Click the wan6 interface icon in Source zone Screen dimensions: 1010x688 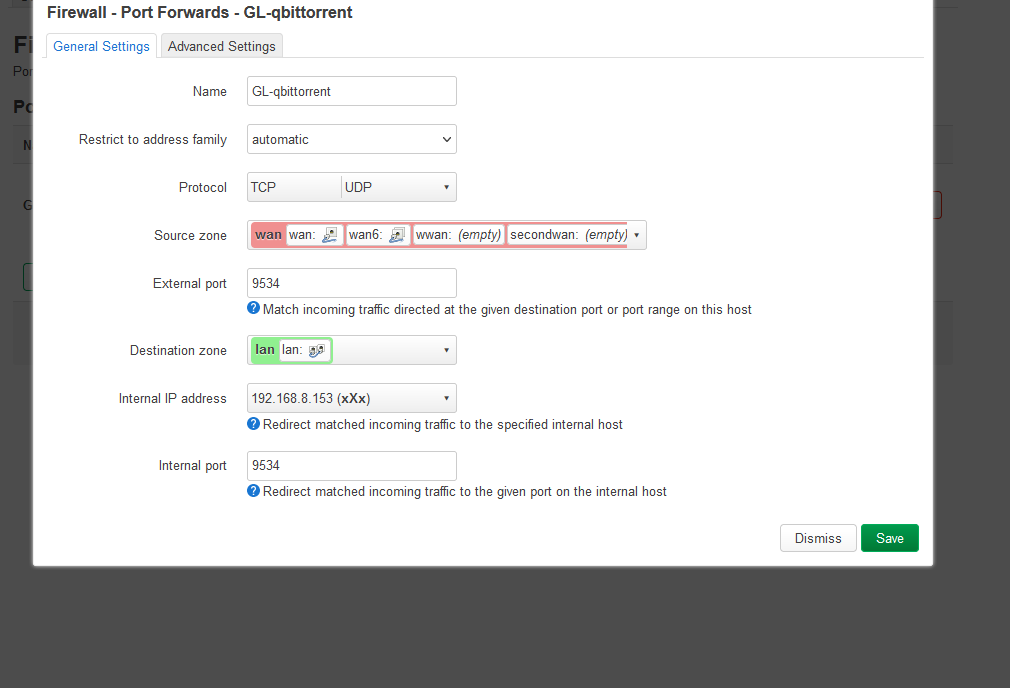tap(397, 235)
